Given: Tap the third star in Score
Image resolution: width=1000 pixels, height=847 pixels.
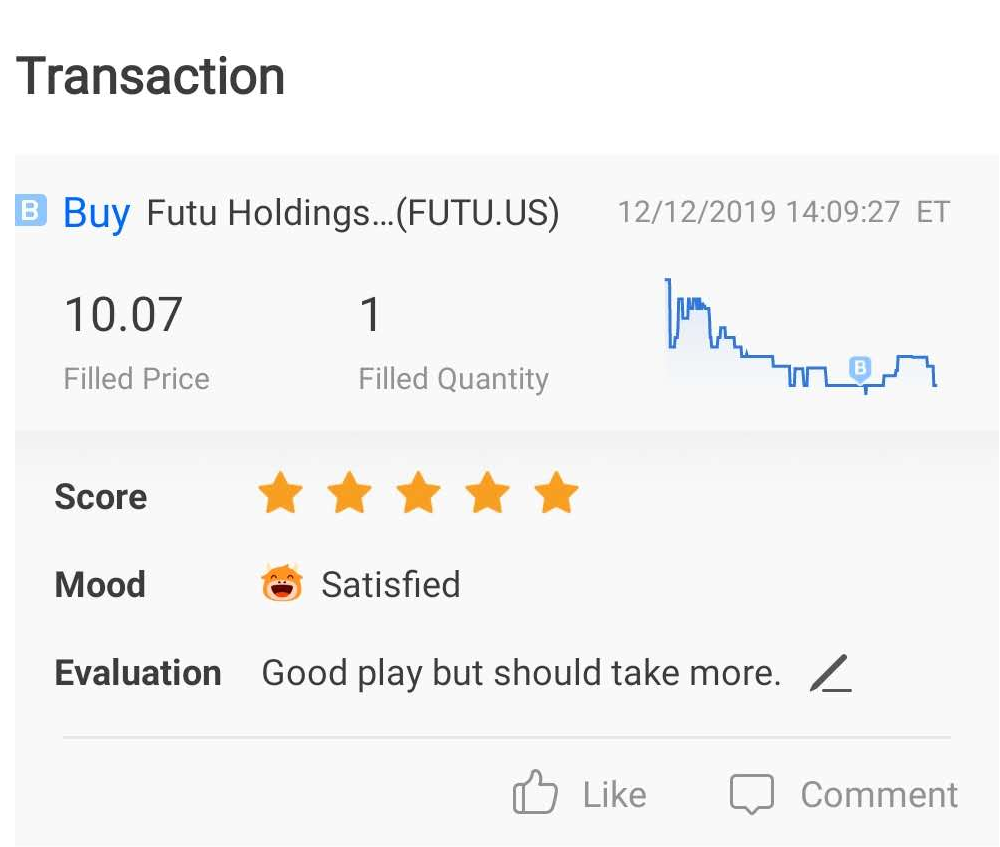Looking at the screenshot, I should (x=418, y=494).
